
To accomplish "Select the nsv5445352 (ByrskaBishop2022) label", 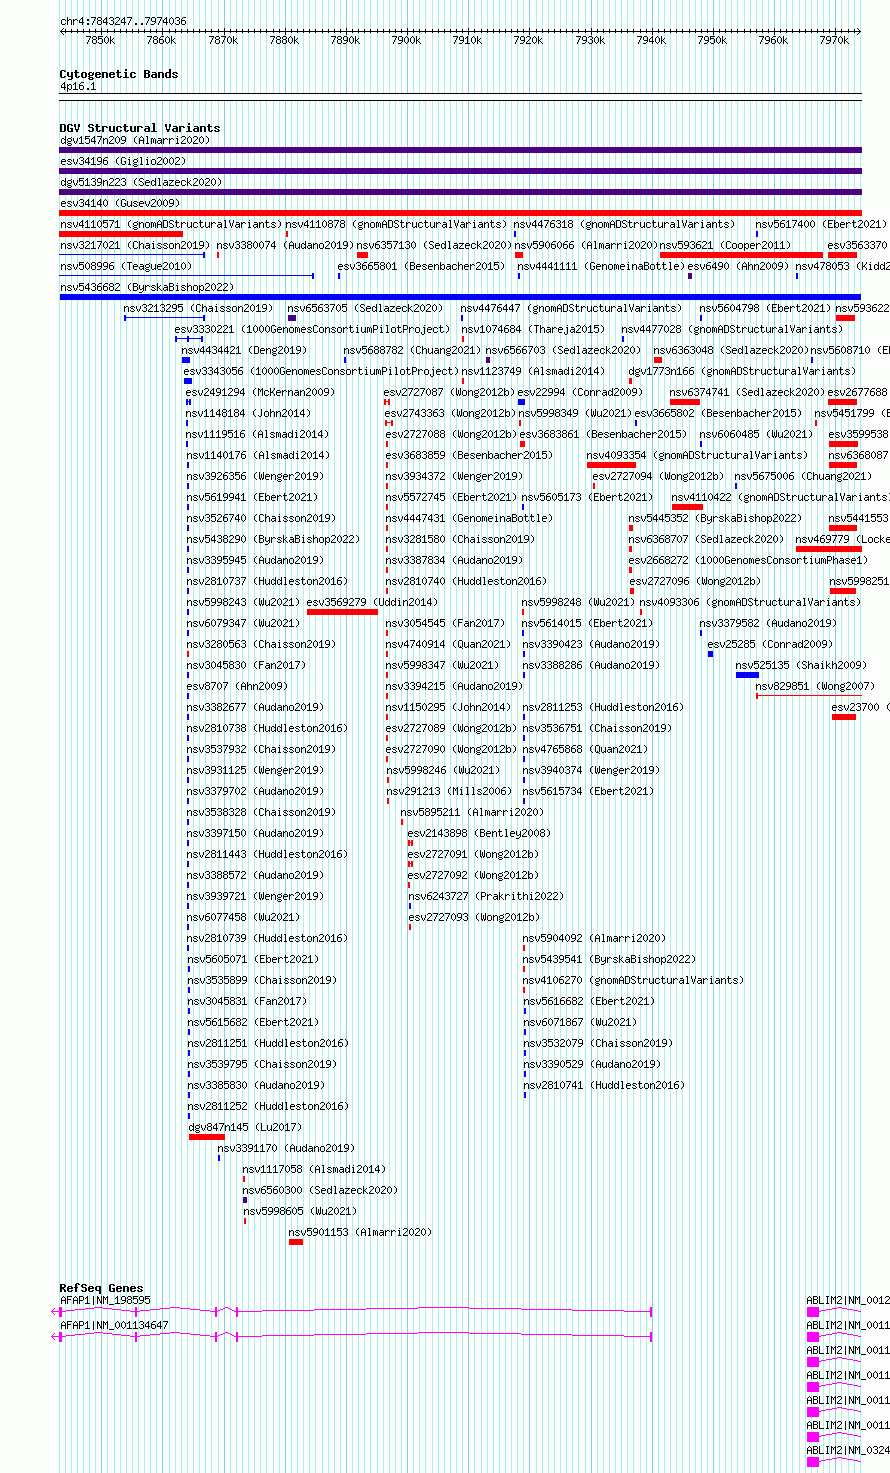I will coord(715,518).
